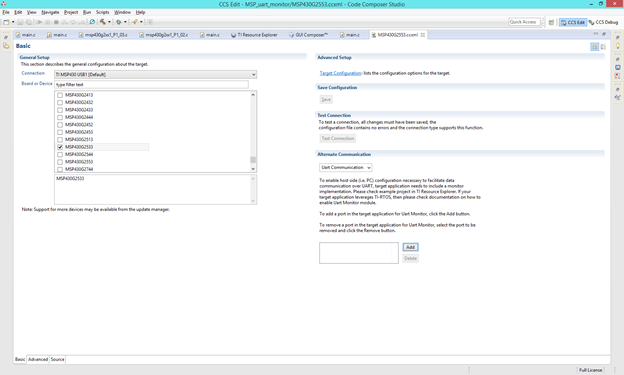Click the blue view icon in right sidebar
This screenshot has width=624, height=375.
click(618, 67)
